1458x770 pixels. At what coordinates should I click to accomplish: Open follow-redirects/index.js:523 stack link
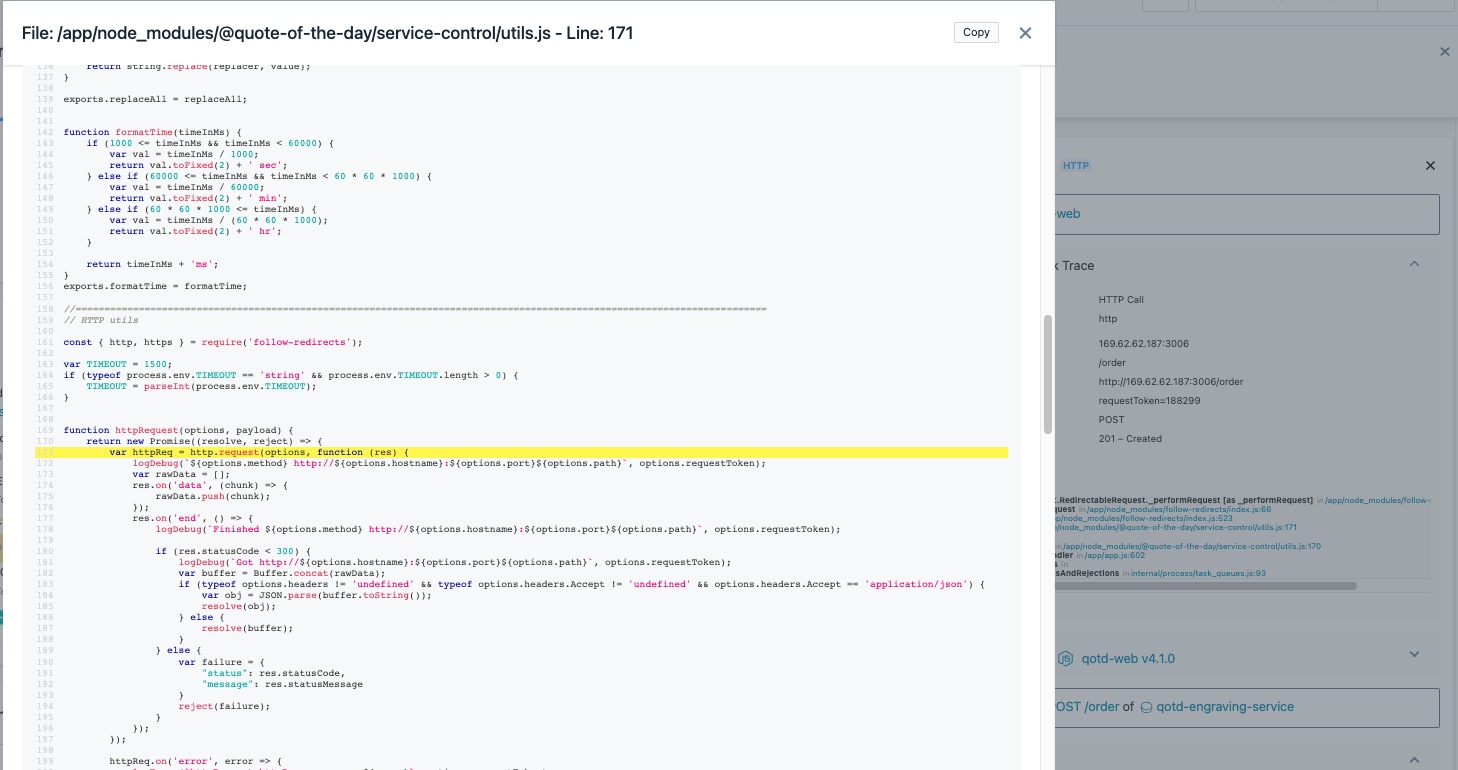(x=1142, y=518)
